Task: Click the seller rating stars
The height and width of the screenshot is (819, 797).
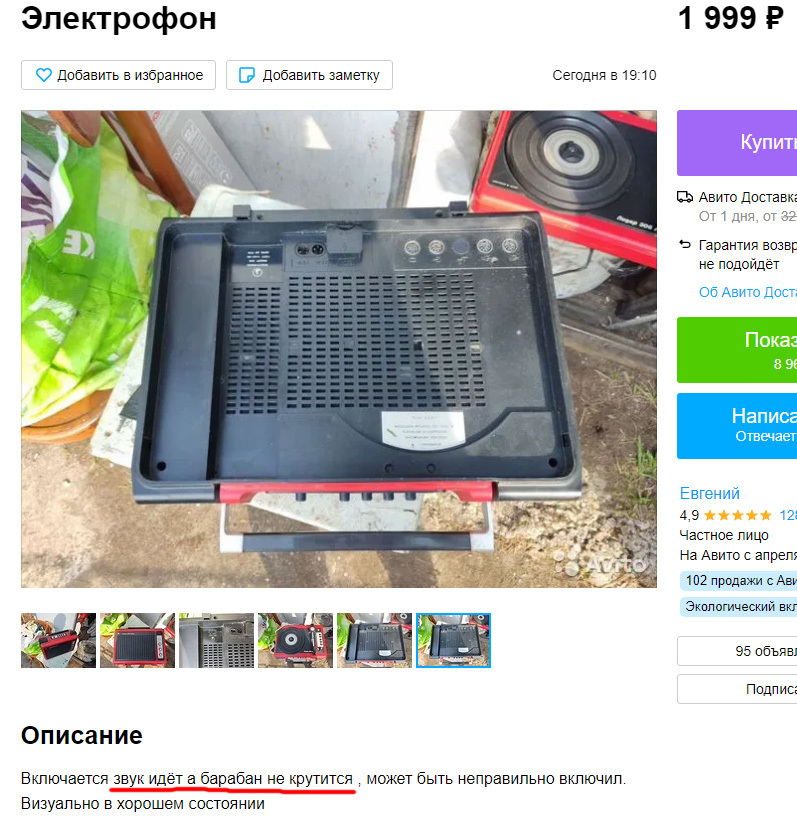Action: pyautogui.click(x=737, y=516)
